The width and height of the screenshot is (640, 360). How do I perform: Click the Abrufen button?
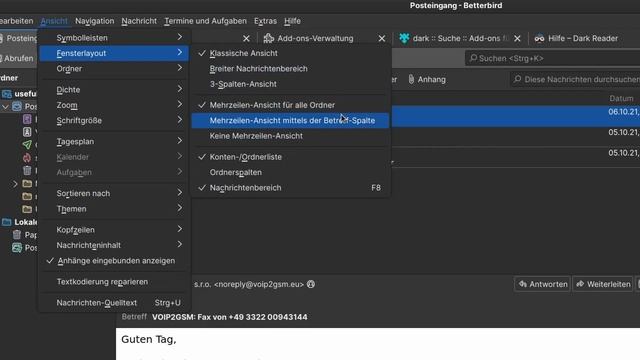pos(16,58)
